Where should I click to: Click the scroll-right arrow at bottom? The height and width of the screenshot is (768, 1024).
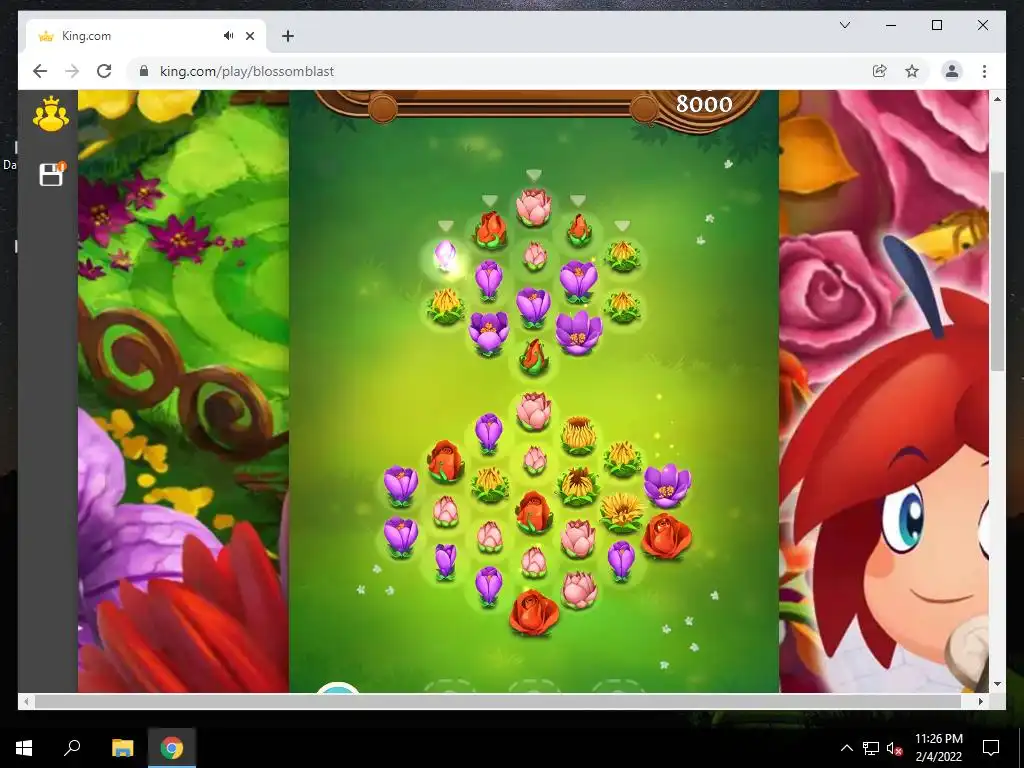980,701
